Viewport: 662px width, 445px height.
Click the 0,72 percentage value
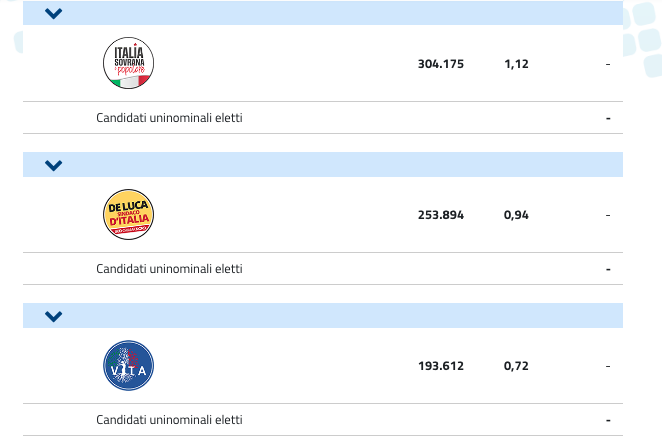[516, 366]
